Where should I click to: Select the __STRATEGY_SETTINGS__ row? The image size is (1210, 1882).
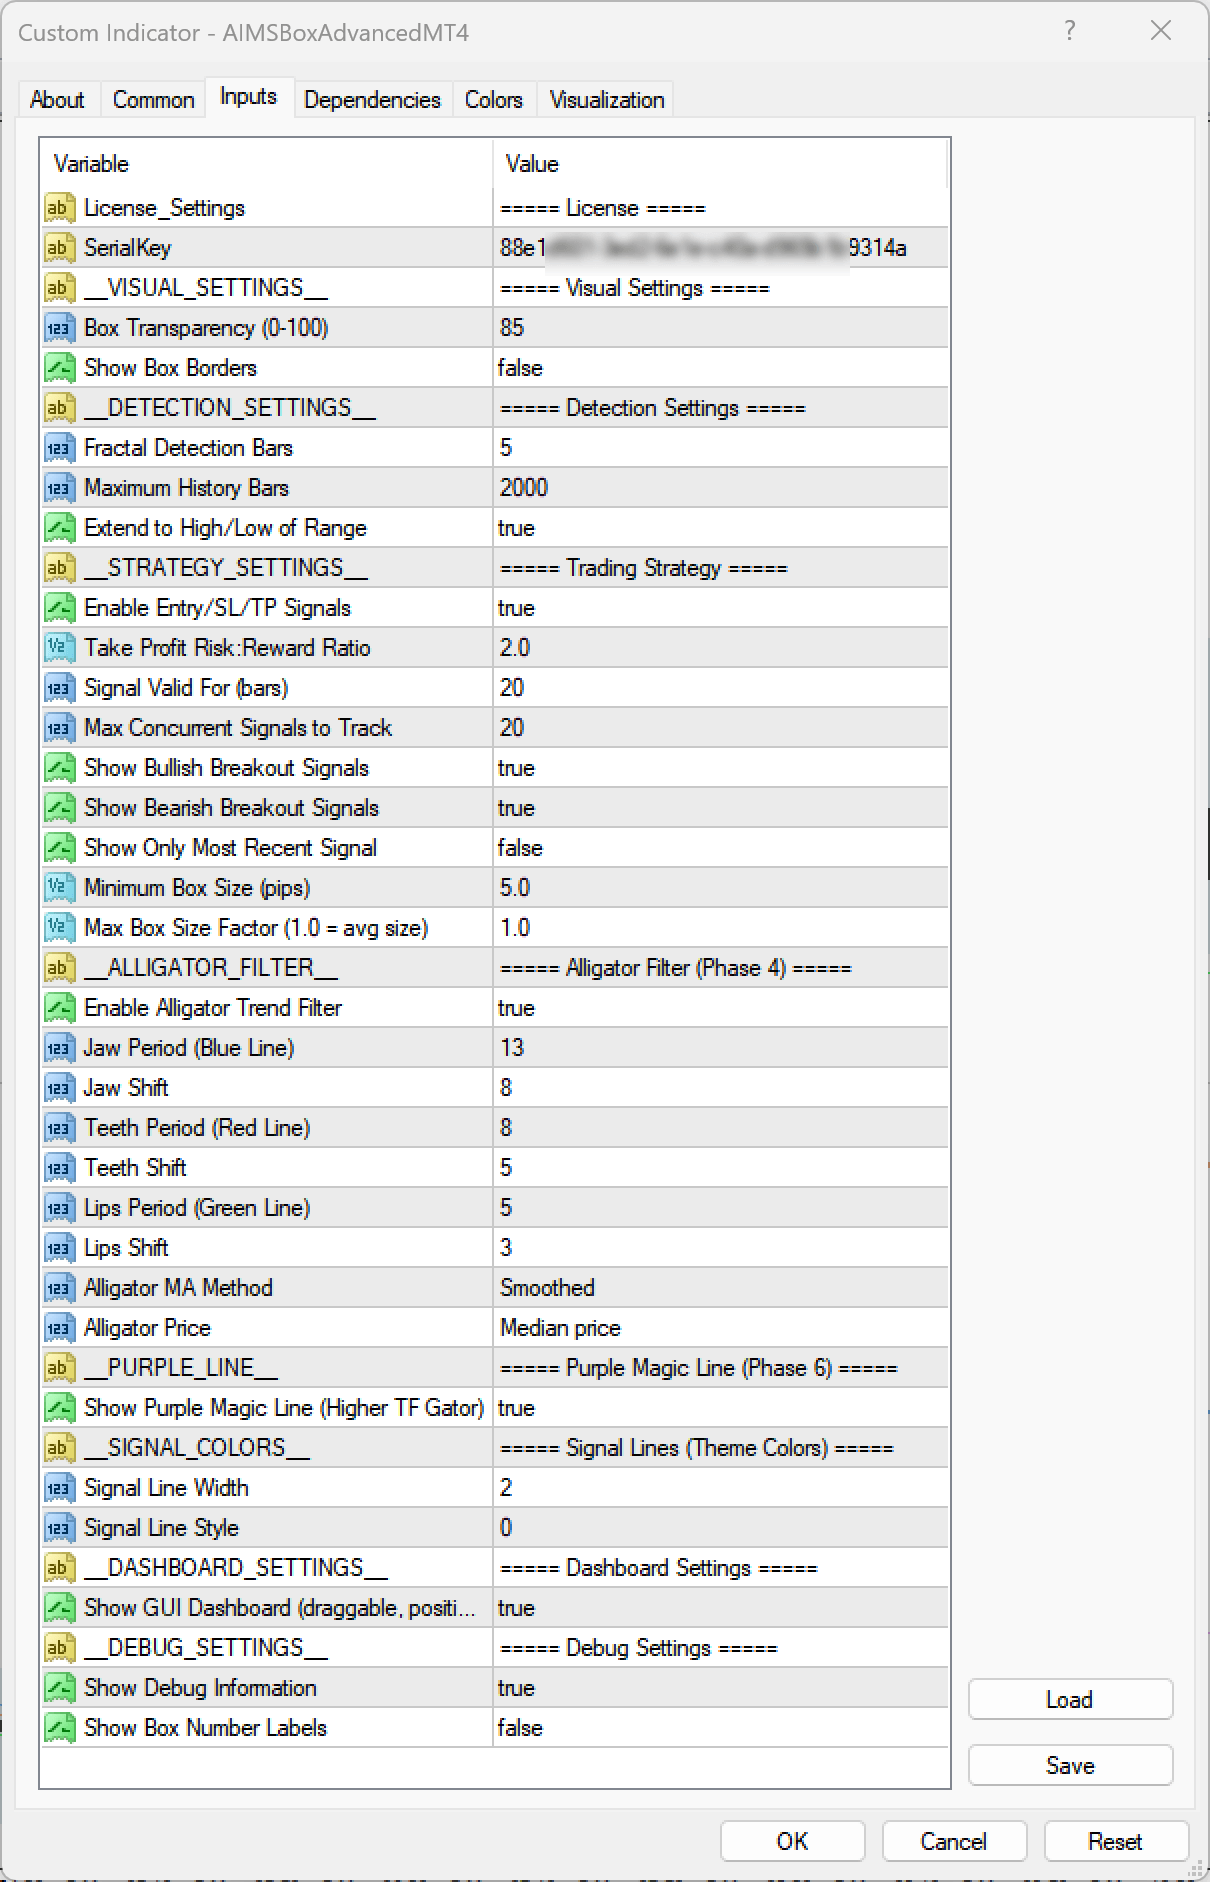click(495, 568)
